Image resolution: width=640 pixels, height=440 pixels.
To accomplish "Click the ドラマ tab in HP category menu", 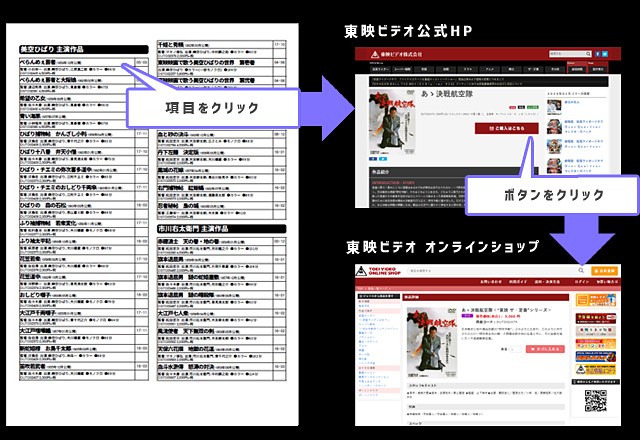I will [x=467, y=69].
